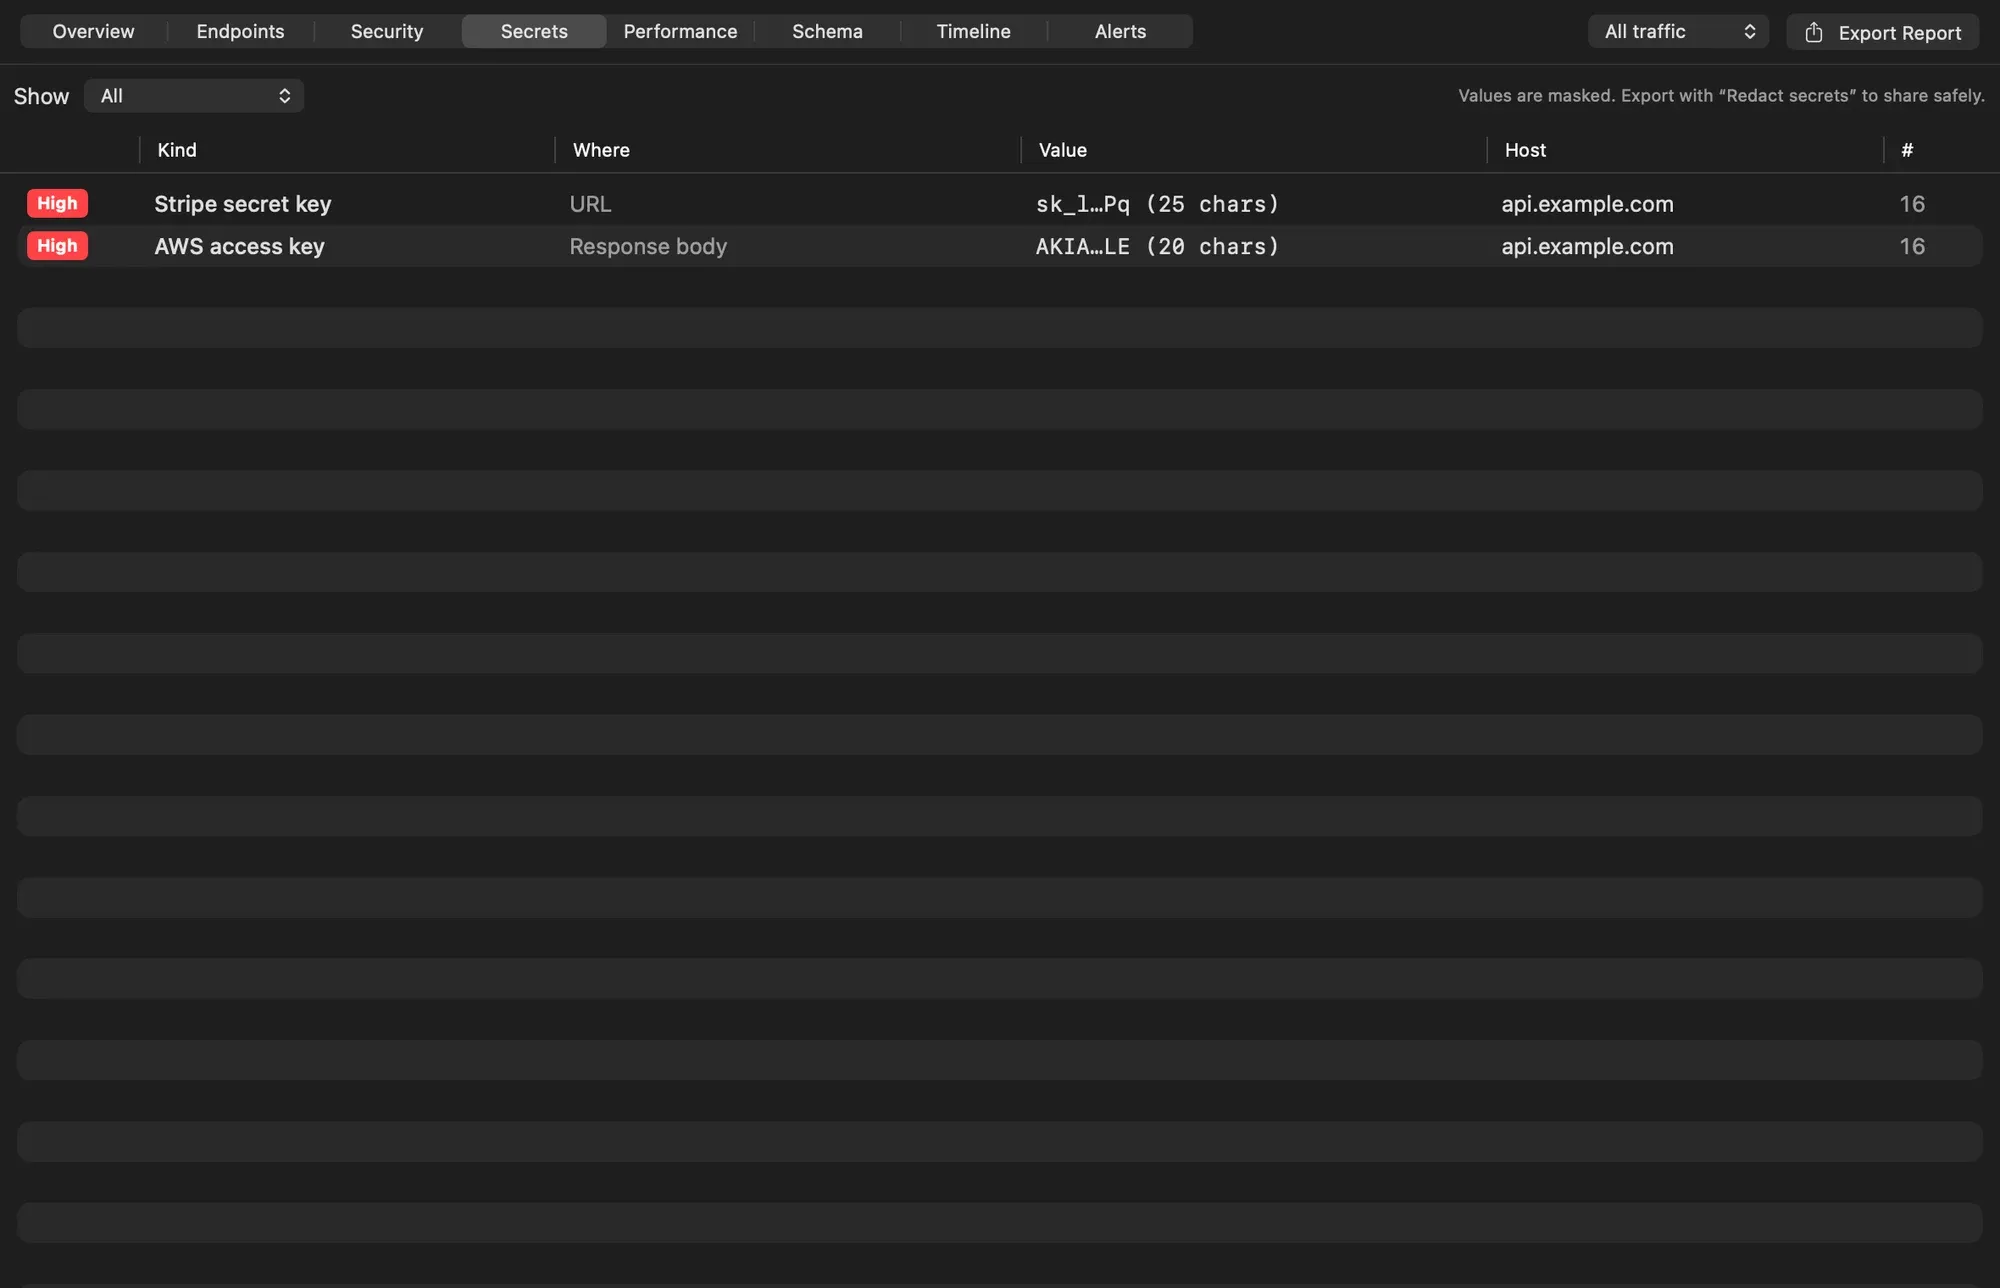View the Alerts tab
Viewport: 2000px width, 1288px height.
(1120, 31)
